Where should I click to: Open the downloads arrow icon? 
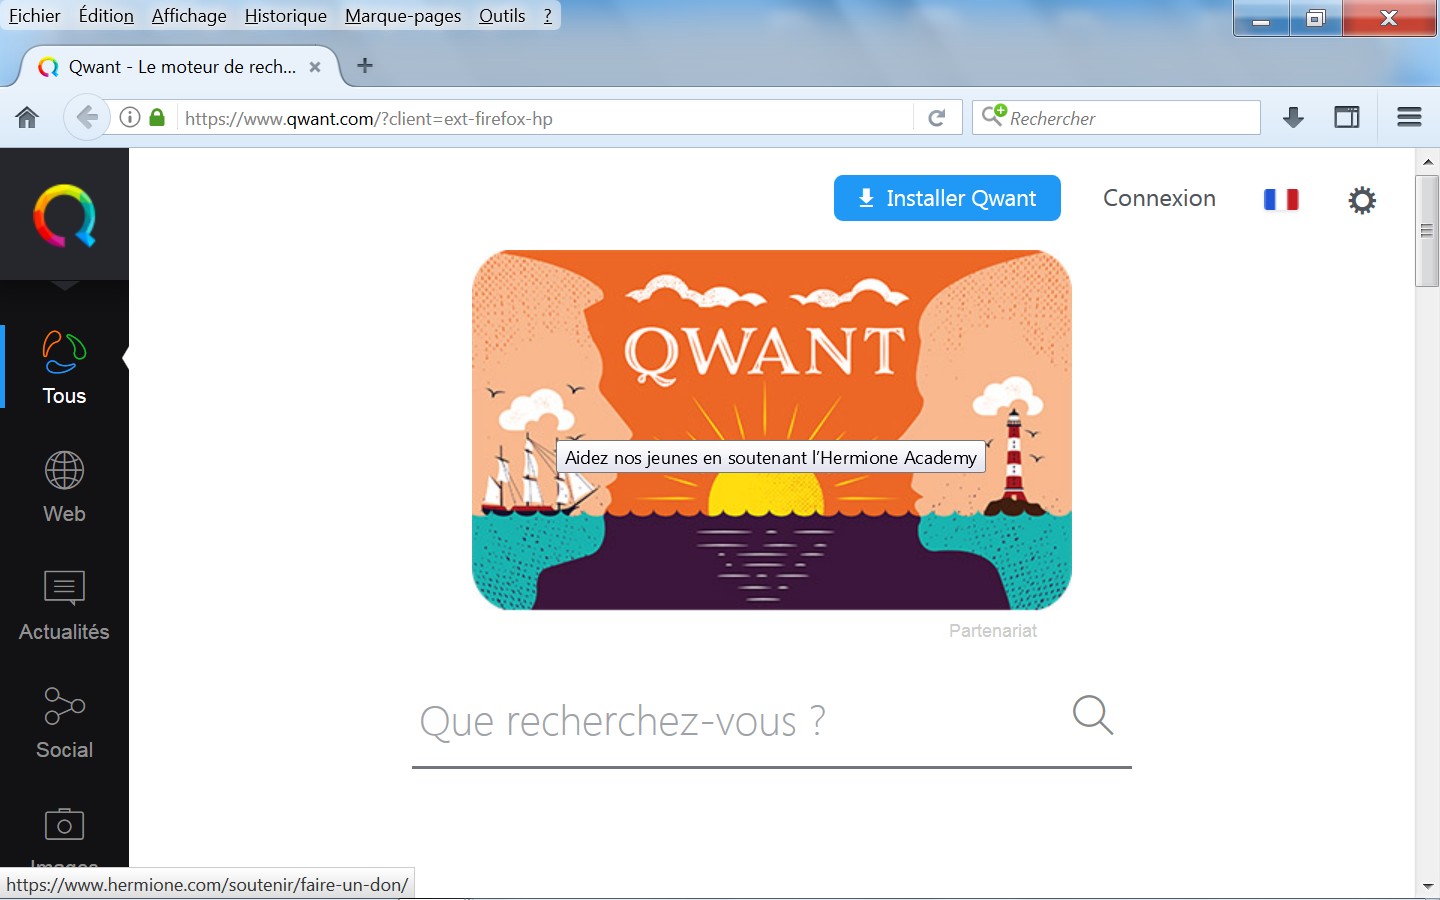pyautogui.click(x=1293, y=118)
